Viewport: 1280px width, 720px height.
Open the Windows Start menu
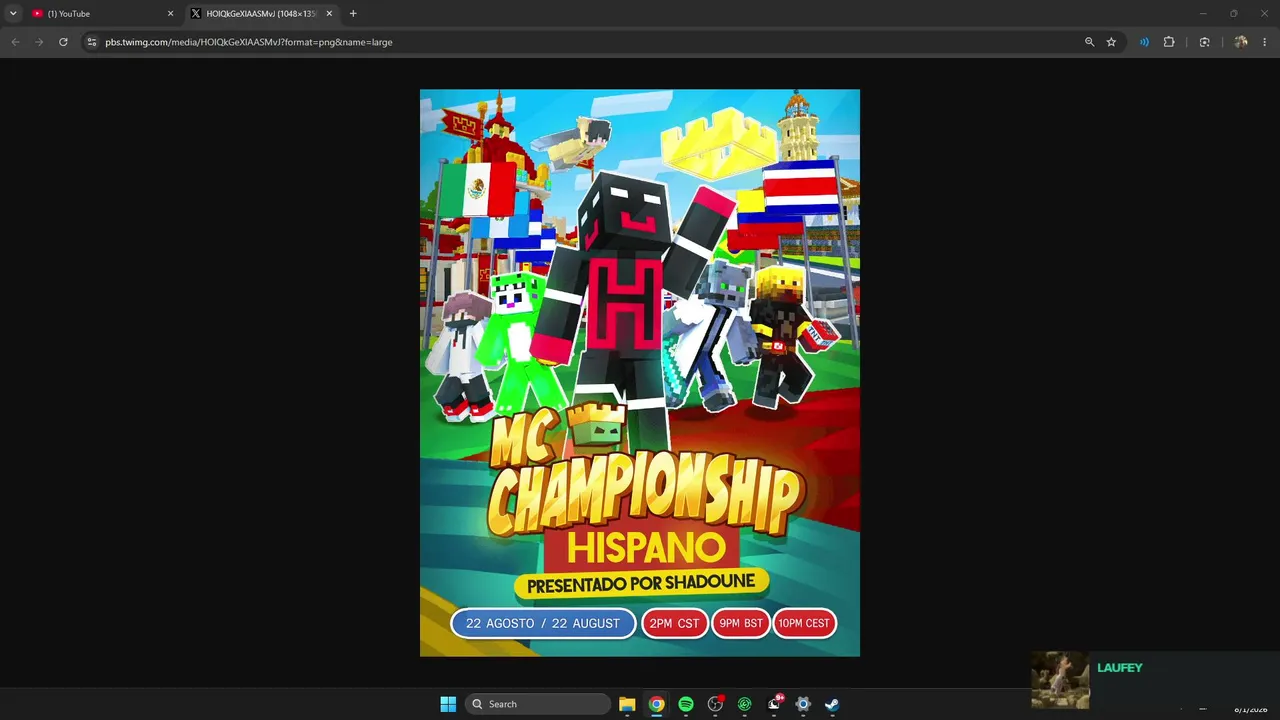tap(448, 704)
